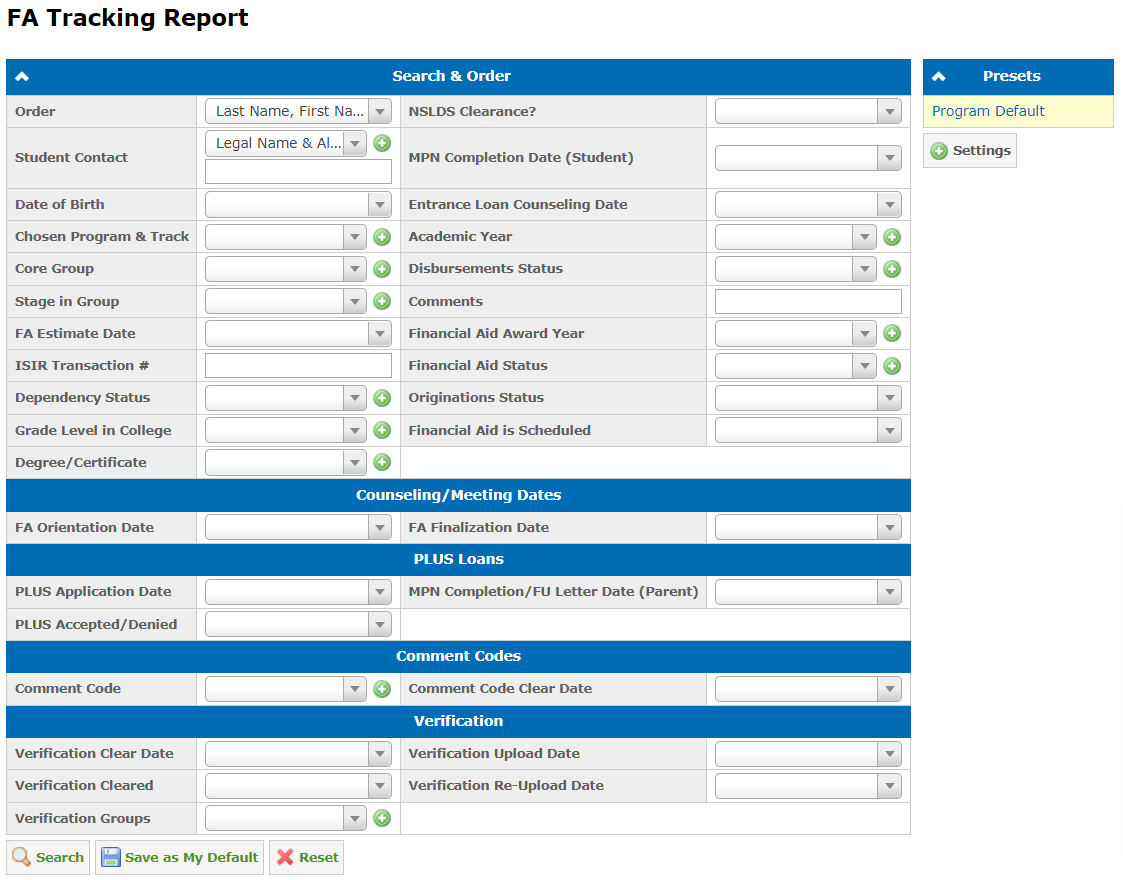Open the Verification Cleared dropdown
The width and height of the screenshot is (1123, 880).
click(298, 786)
